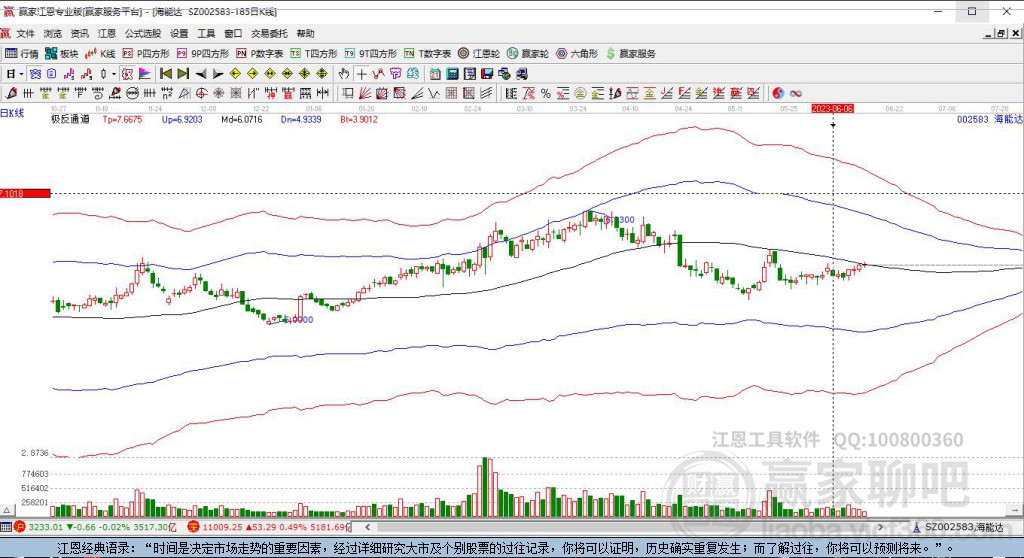1024x558 pixels.
Task: Open the P四方形 tool
Action: (x=145, y=54)
